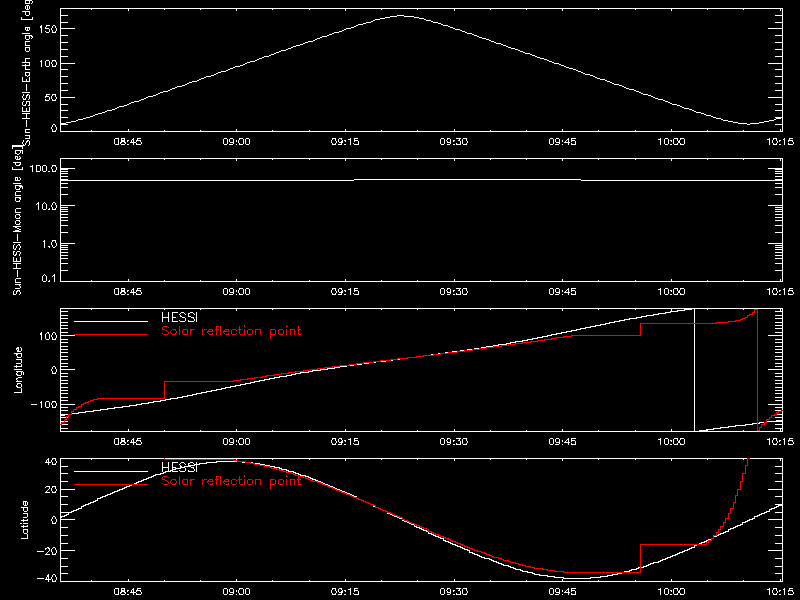Click the red legend line sample in Longitude plot
Viewport: 800px width, 600px height.
pos(111,335)
